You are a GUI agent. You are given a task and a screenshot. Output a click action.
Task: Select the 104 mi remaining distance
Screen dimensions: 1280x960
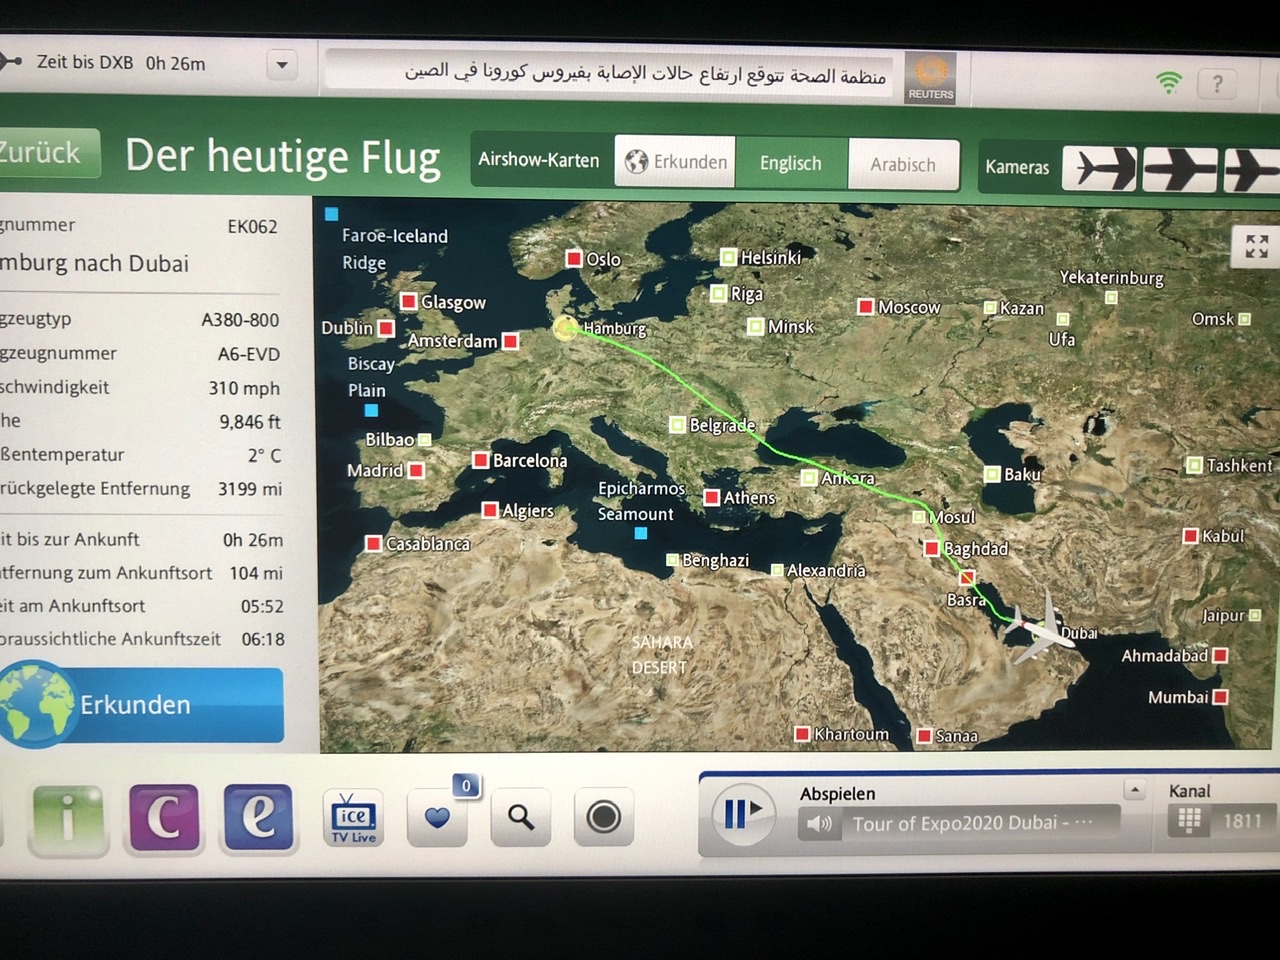[256, 573]
